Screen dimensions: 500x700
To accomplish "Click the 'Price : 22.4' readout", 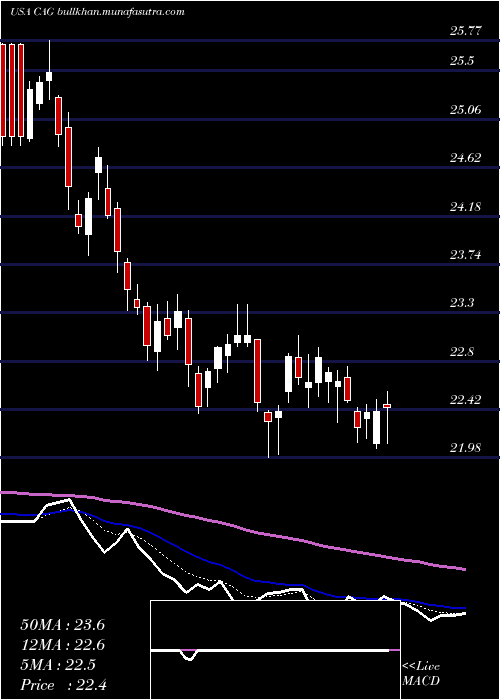I will [62, 685].
